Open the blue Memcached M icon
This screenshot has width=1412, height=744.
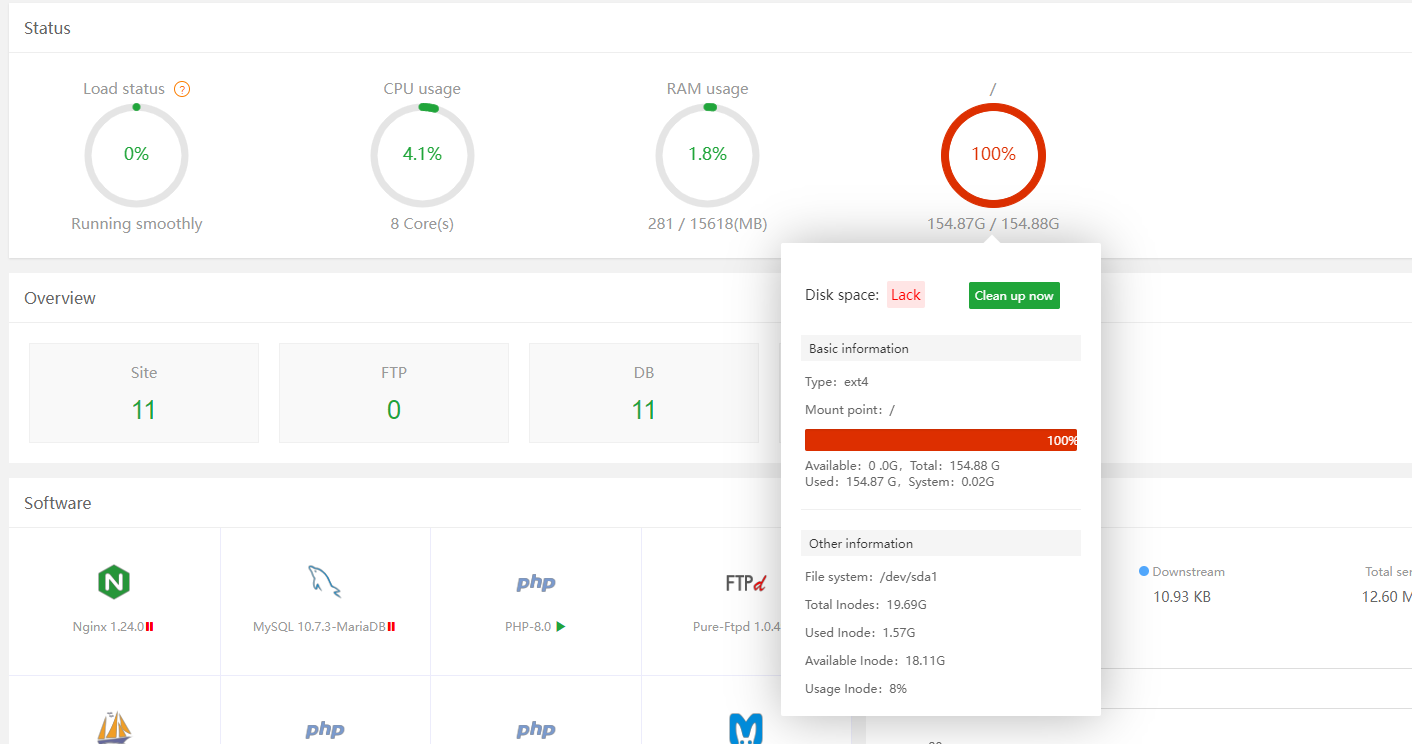[x=746, y=728]
